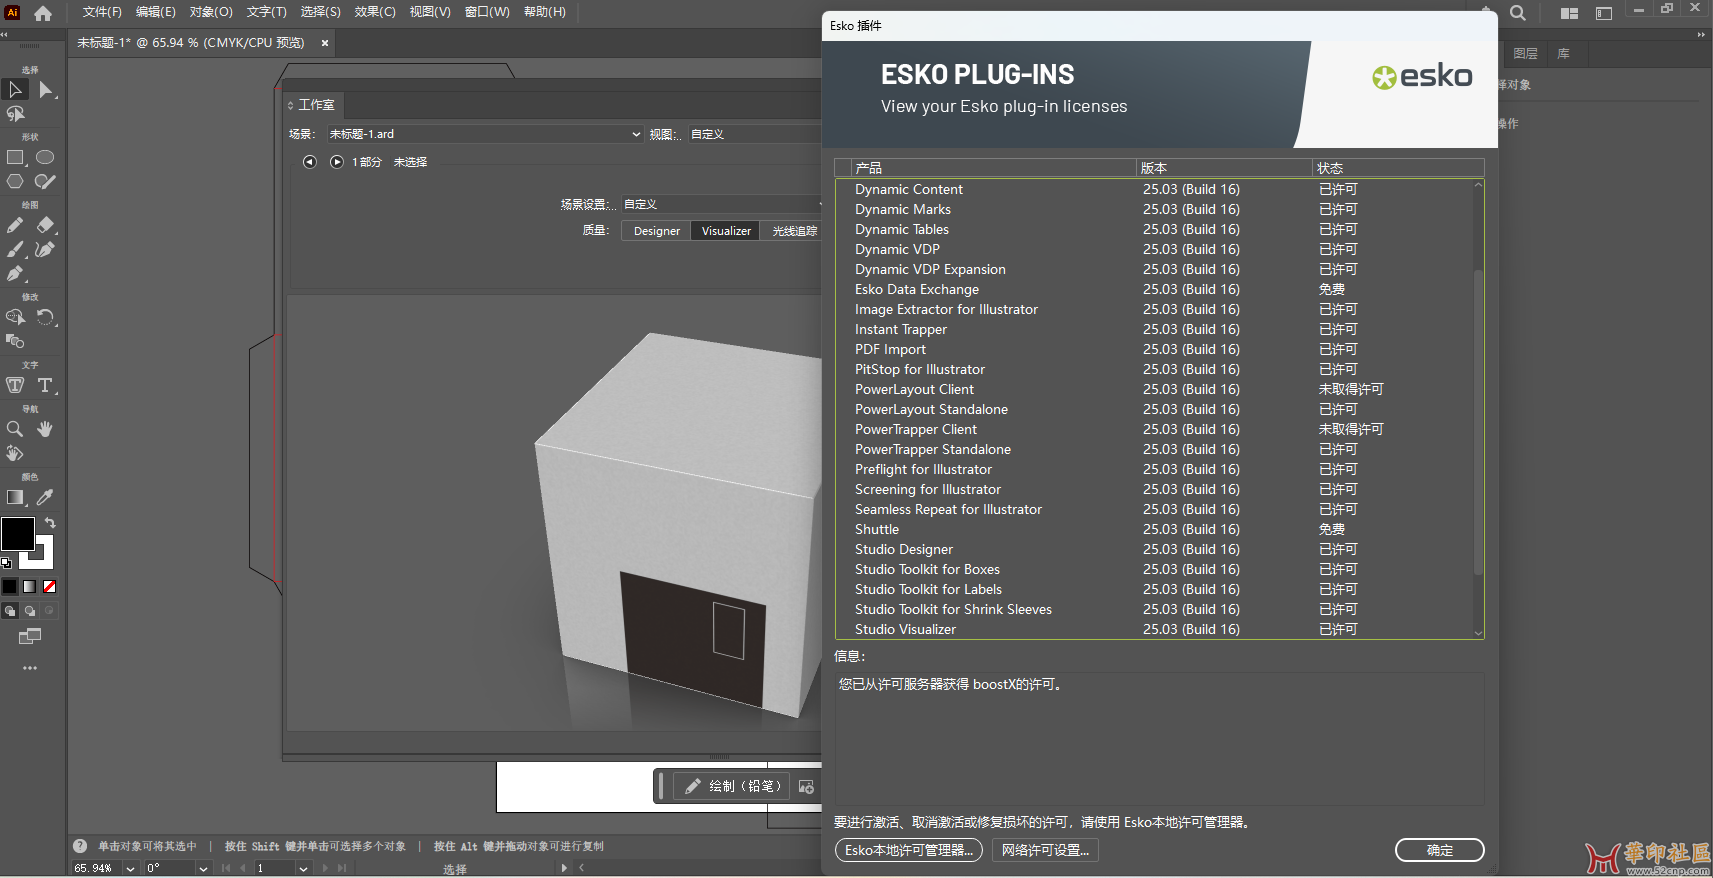
Task: Select the Hand tool
Action: click(45, 429)
